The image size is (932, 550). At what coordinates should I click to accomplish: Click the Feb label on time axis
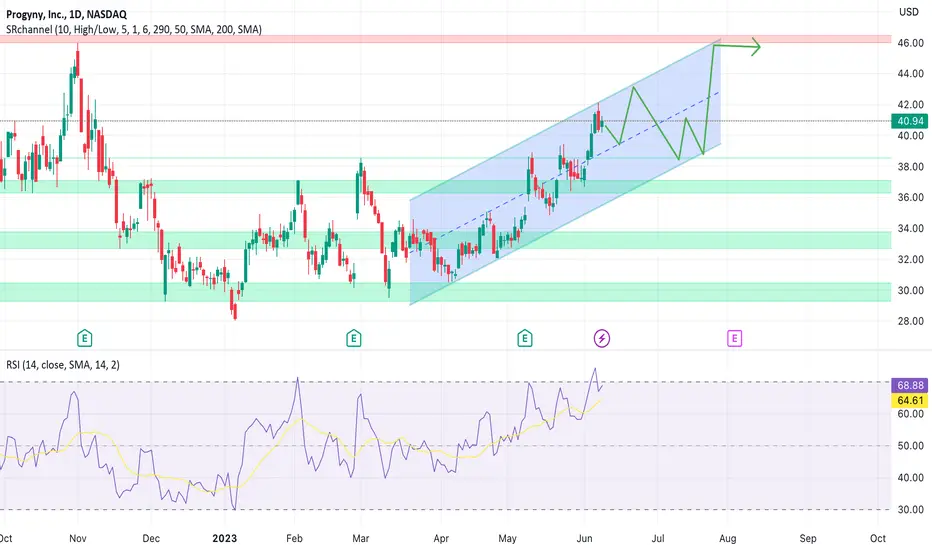(x=294, y=538)
